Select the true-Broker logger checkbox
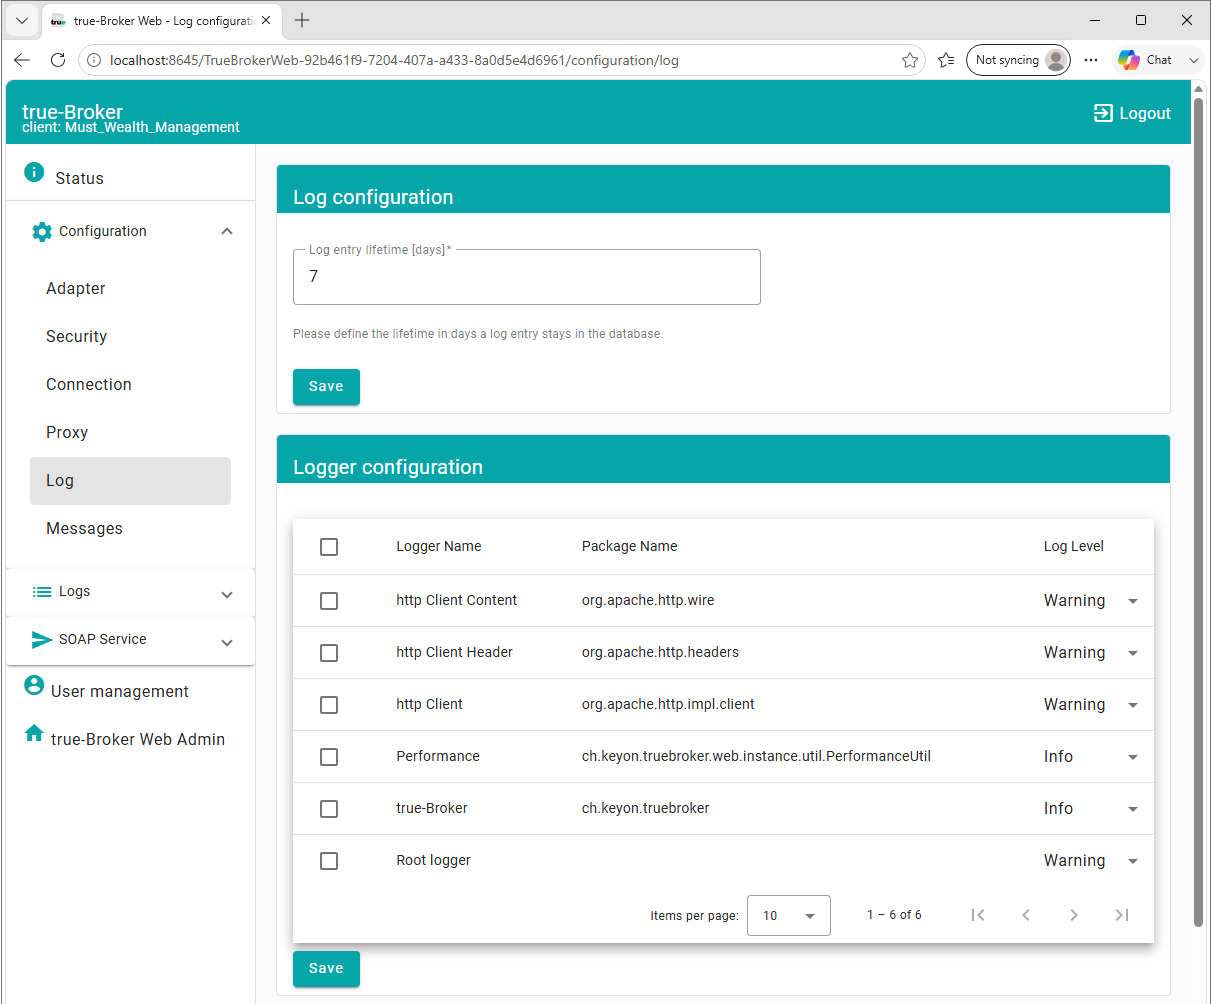This screenshot has height=1004, width=1212. pyautogui.click(x=329, y=809)
